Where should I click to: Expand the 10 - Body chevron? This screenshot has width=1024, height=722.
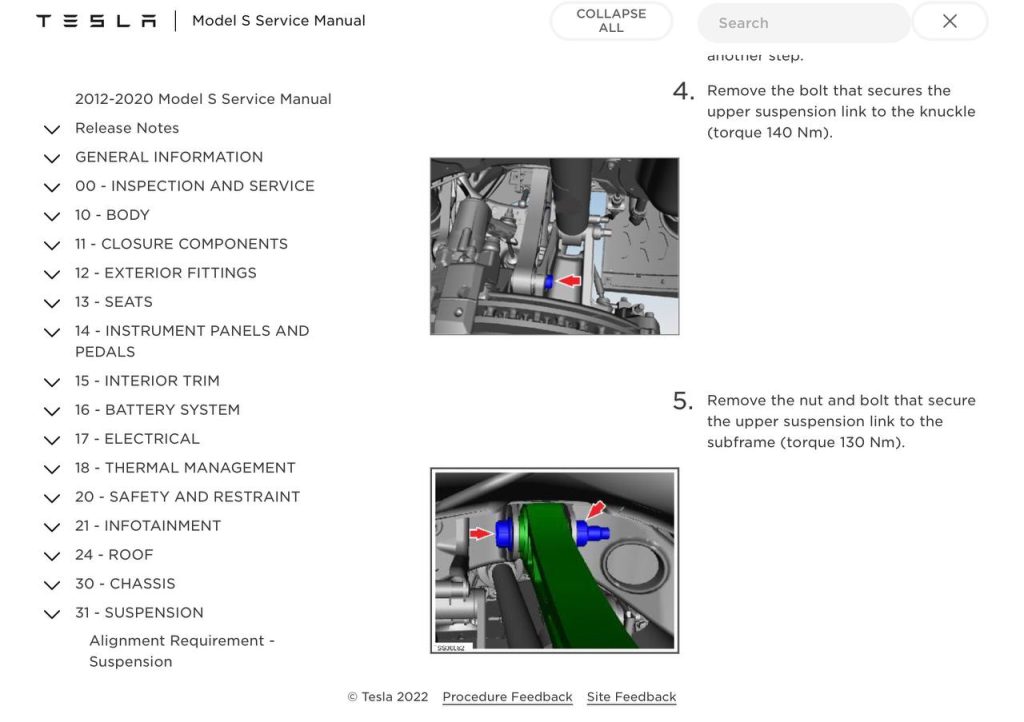pos(52,216)
